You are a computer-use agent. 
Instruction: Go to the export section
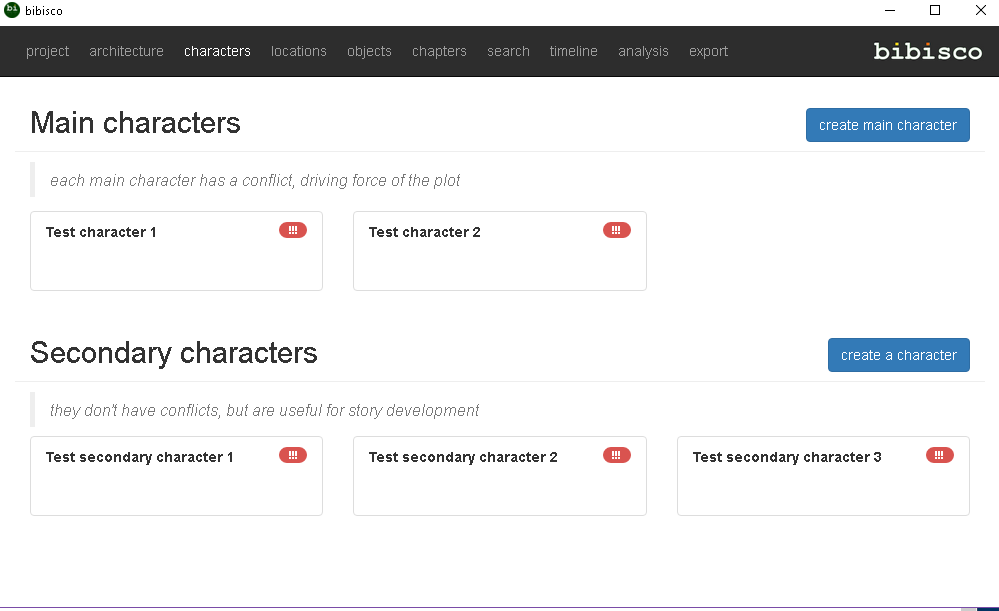tap(708, 51)
